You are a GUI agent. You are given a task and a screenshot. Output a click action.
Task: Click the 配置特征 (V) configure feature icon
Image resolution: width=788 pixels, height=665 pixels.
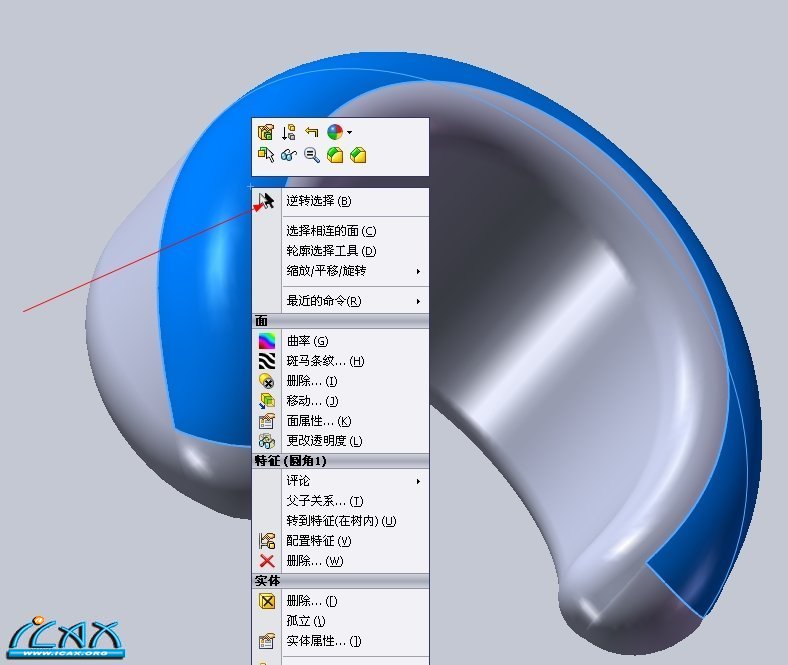pos(267,541)
